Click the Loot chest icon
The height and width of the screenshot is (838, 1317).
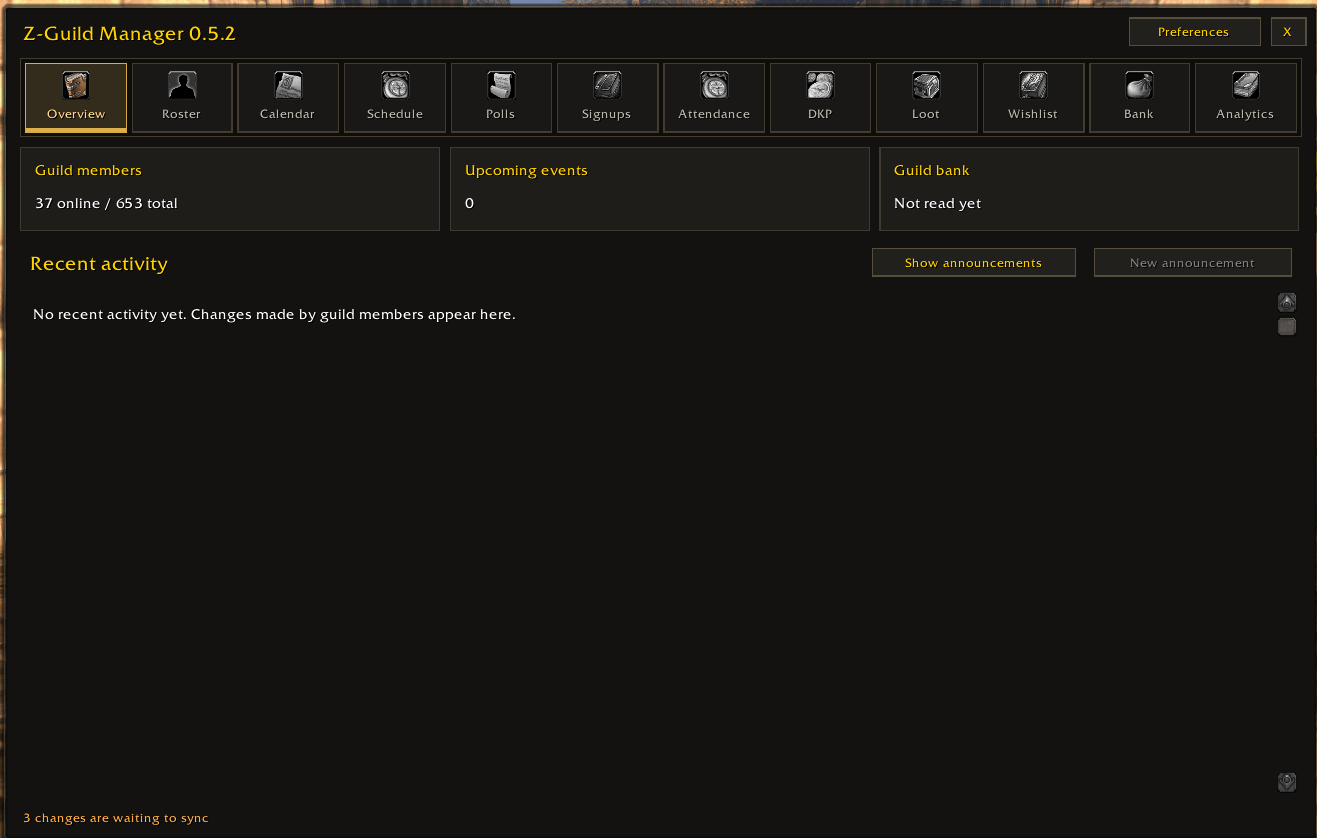926,85
